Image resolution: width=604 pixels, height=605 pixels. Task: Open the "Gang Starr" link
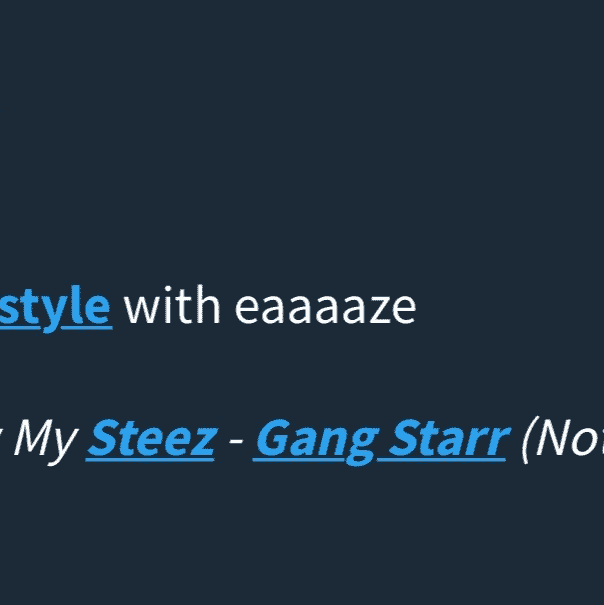(x=381, y=441)
